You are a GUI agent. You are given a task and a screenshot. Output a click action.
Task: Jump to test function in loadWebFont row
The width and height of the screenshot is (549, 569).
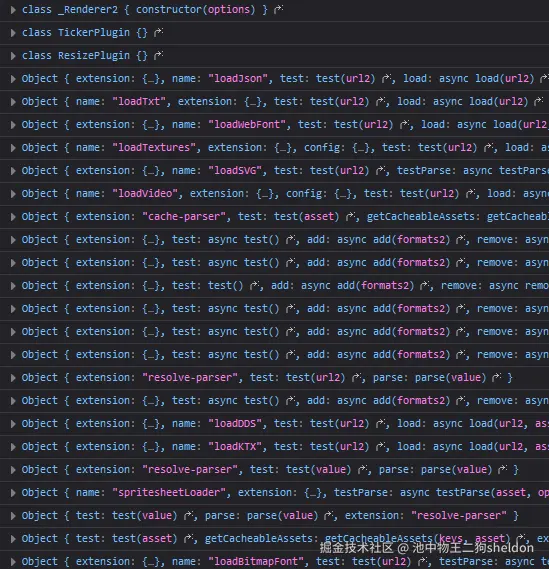tap(404, 124)
